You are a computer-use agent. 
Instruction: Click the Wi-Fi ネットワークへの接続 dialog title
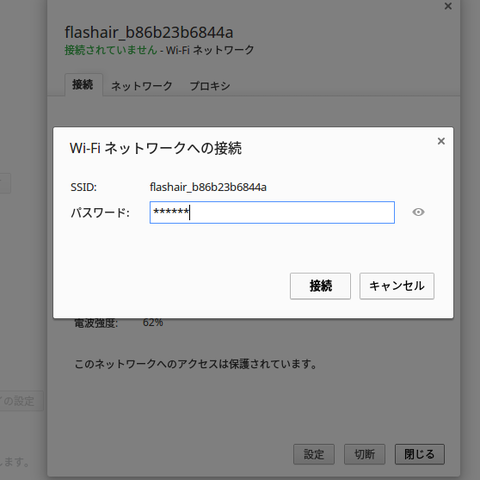156,148
